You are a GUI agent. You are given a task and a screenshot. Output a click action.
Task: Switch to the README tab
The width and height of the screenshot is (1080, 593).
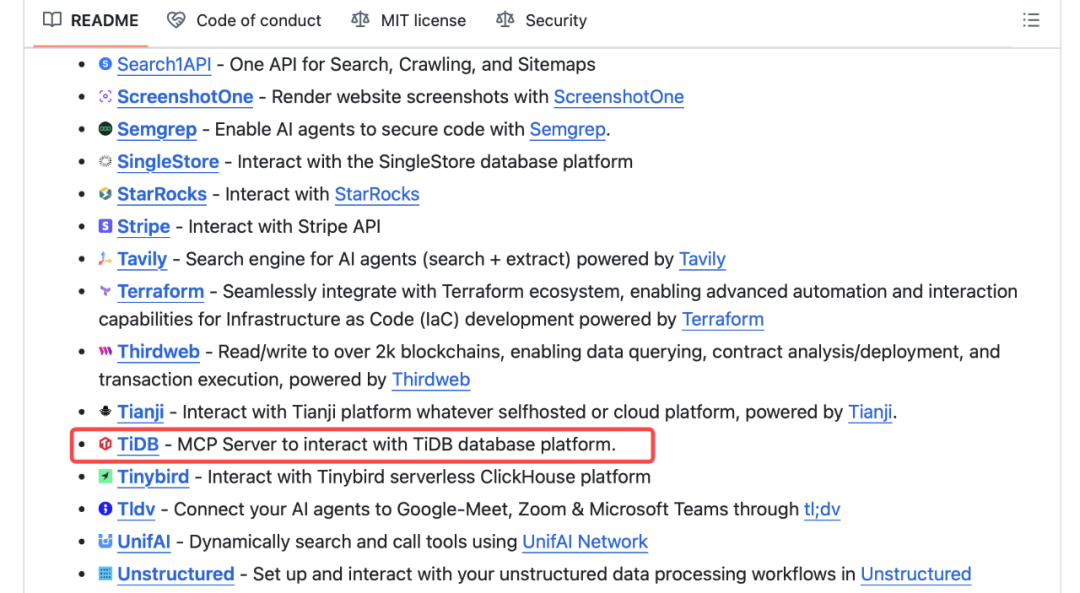(90, 21)
